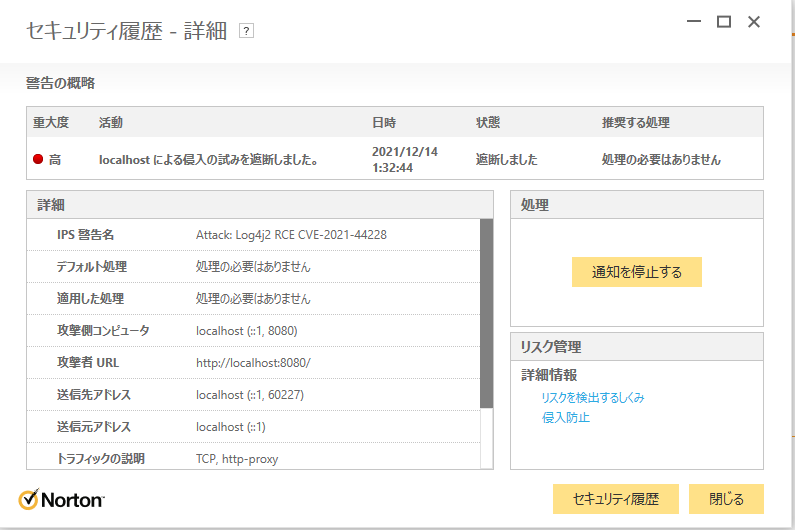Image resolution: width=795 pixels, height=530 pixels.
Task: Click the help question mark icon
Action: pos(247,31)
